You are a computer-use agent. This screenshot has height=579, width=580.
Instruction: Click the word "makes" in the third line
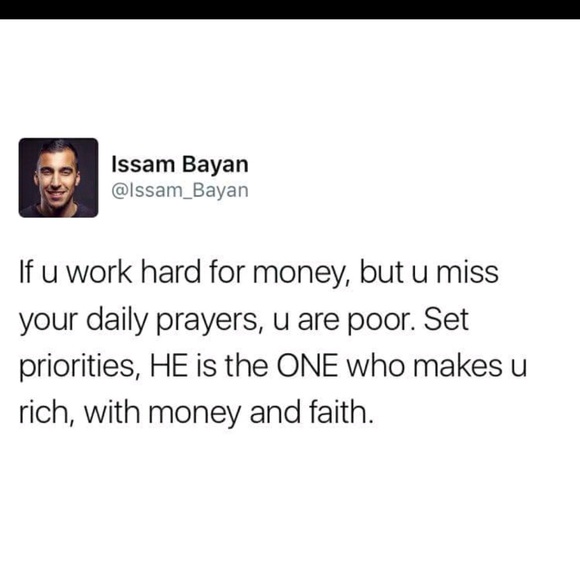[x=458, y=366]
